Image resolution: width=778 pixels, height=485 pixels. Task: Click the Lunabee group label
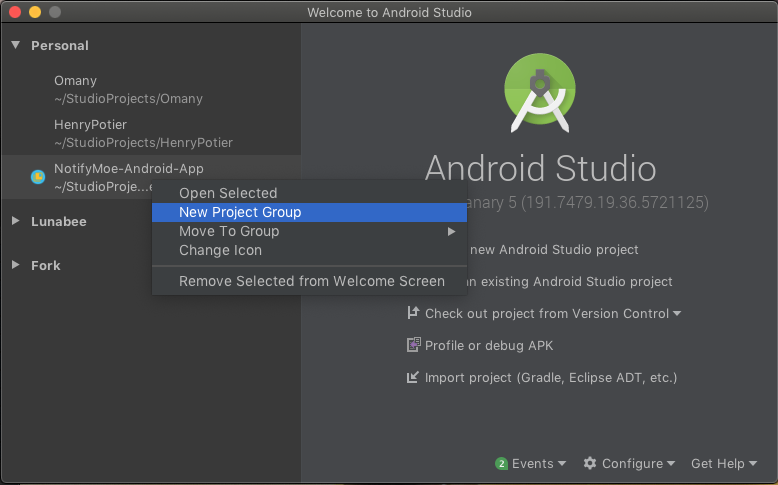click(x=59, y=221)
